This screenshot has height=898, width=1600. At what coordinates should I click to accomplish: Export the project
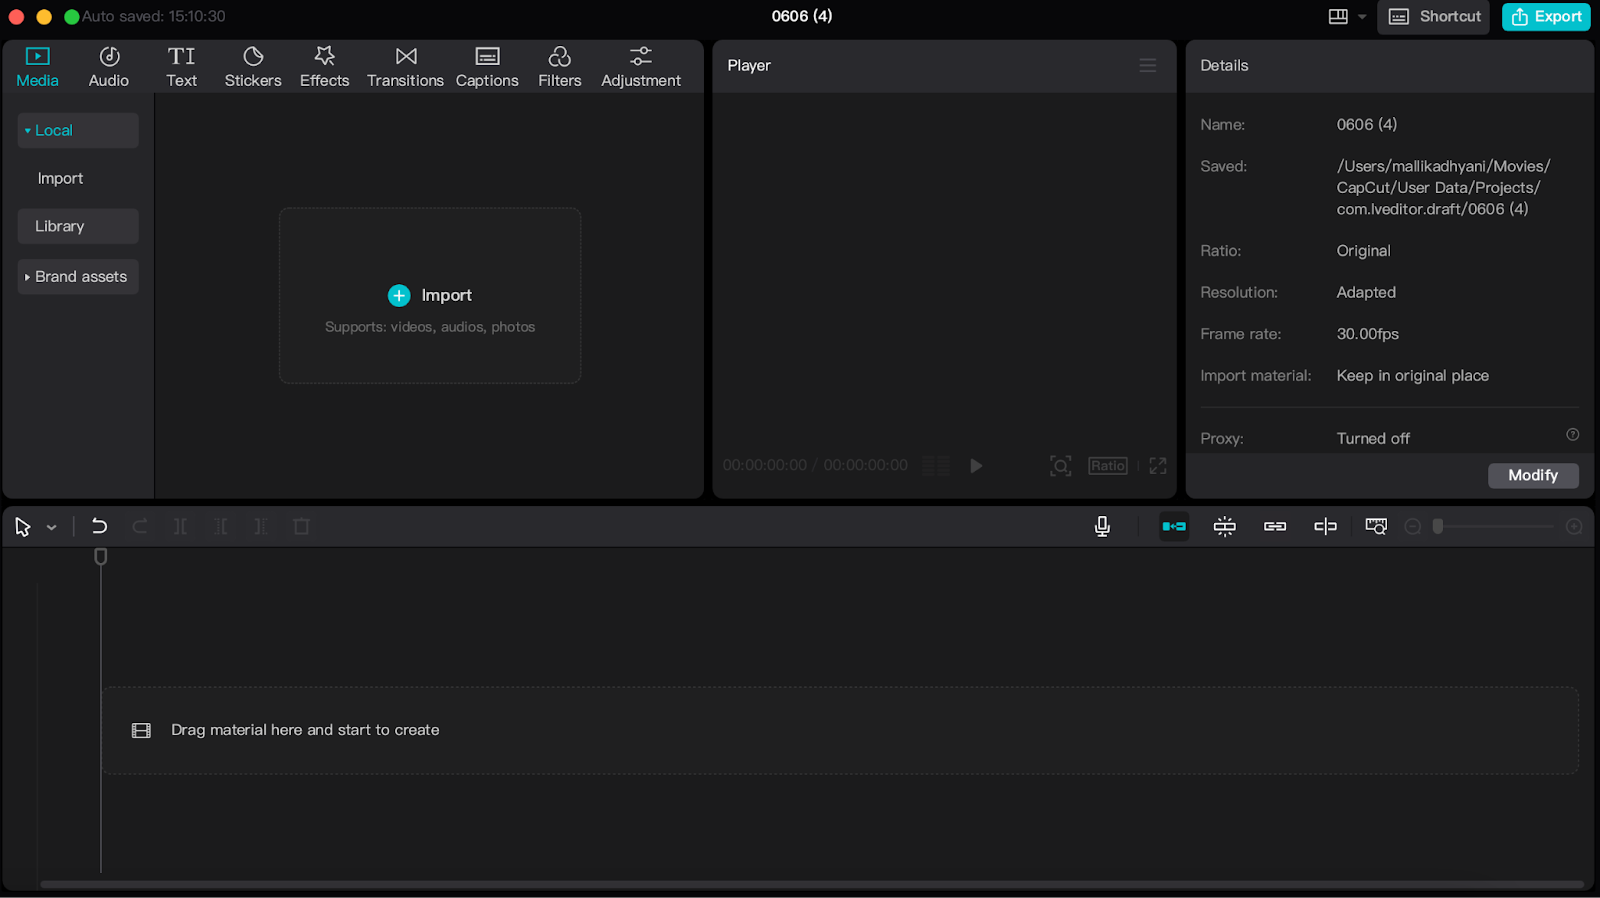[x=1546, y=17]
